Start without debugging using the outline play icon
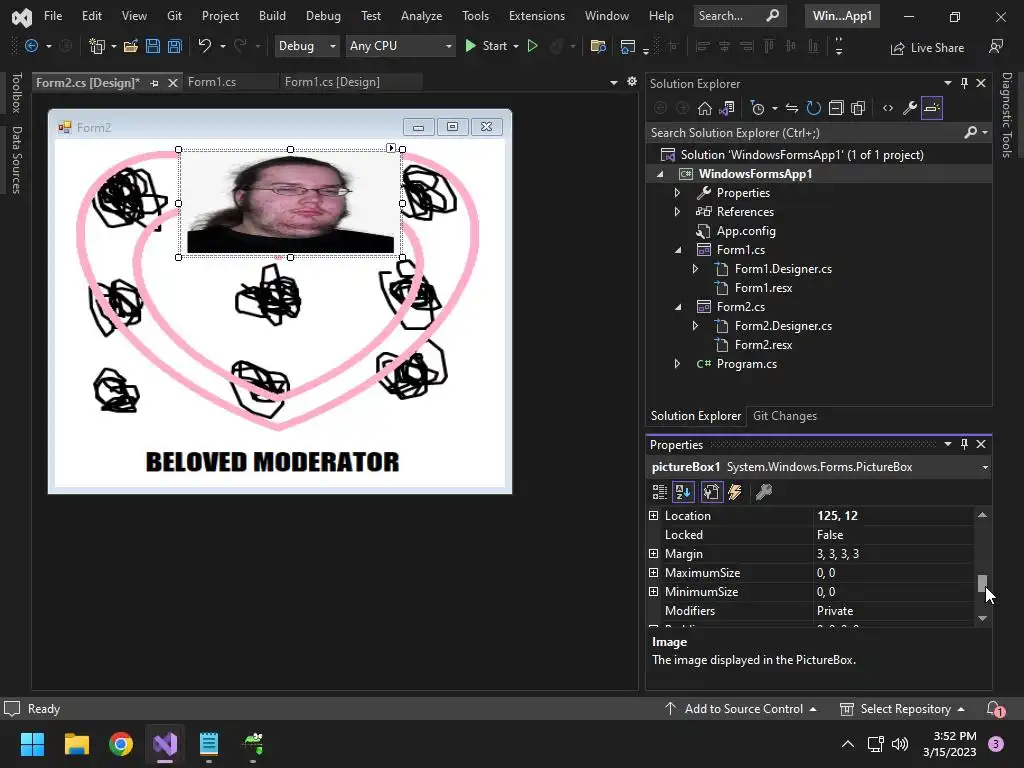Viewport: 1024px width, 768px height. click(x=532, y=46)
